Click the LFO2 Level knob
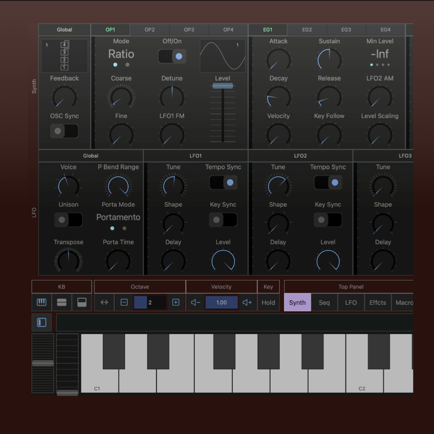This screenshot has width=434, height=434. (328, 261)
